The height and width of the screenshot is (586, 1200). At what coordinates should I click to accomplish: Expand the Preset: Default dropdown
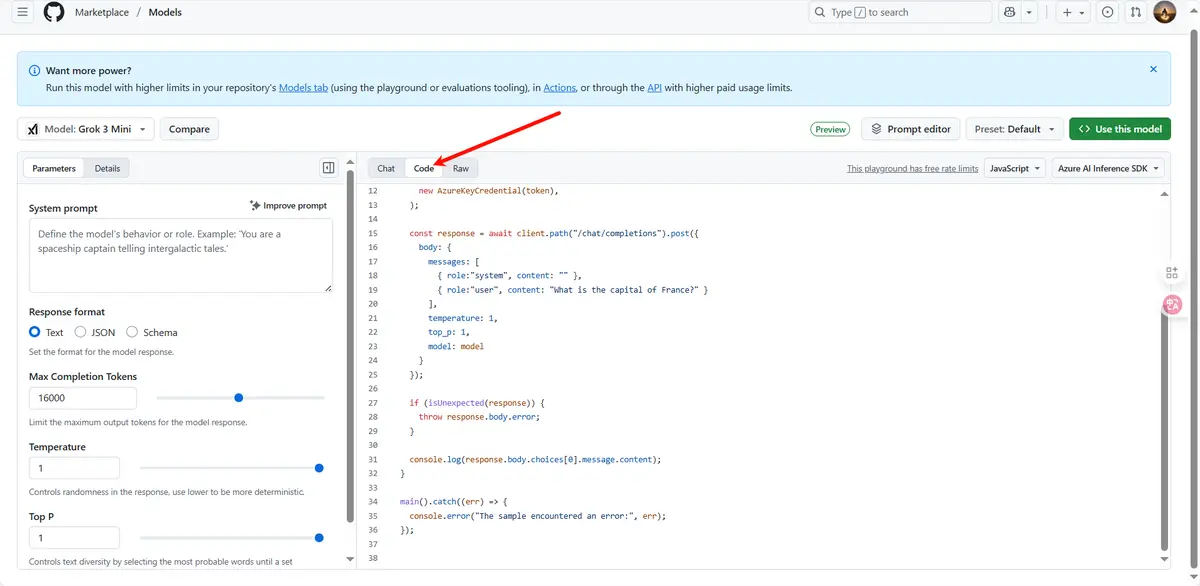pyautogui.click(x=1014, y=129)
